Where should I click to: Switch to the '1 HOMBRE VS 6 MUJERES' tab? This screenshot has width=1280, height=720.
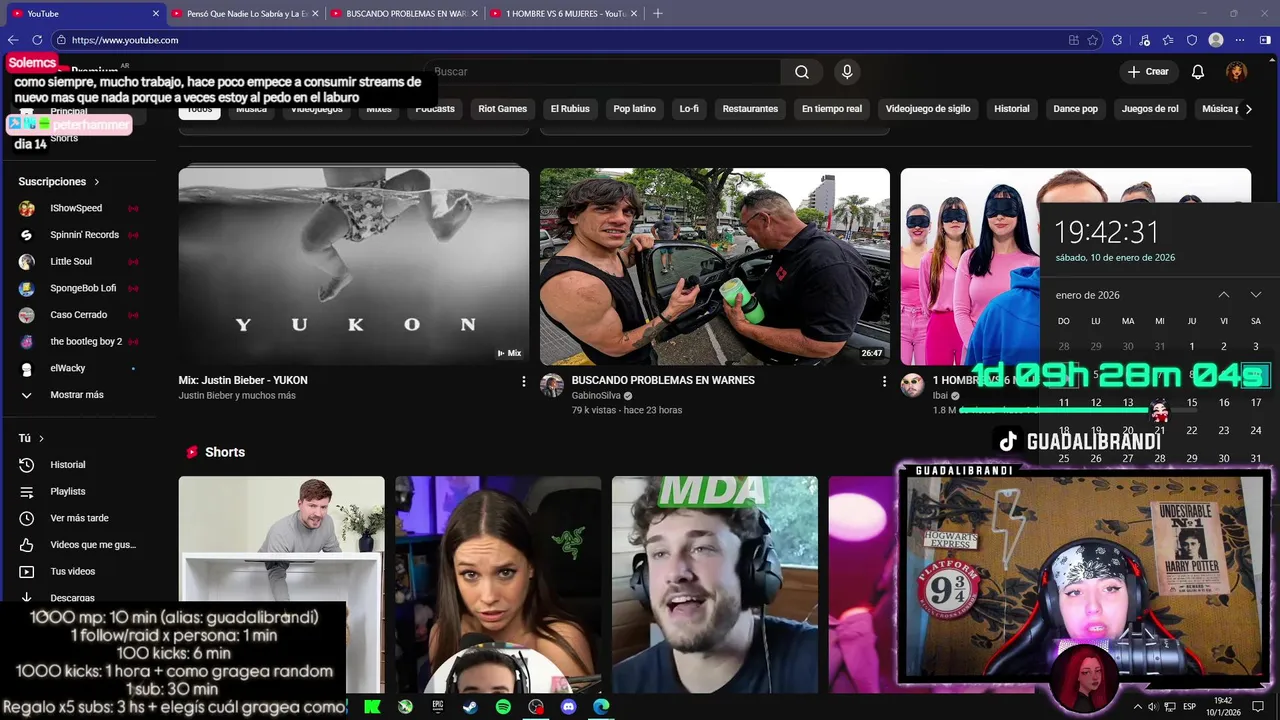click(566, 13)
